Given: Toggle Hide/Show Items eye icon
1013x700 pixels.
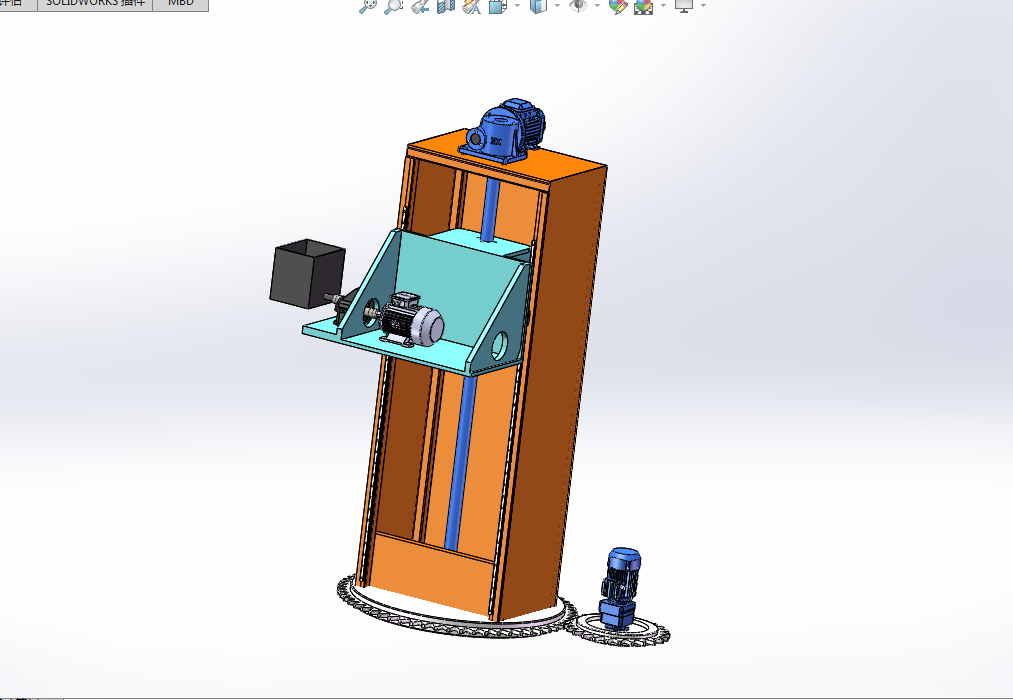Looking at the screenshot, I should tap(578, 6).
